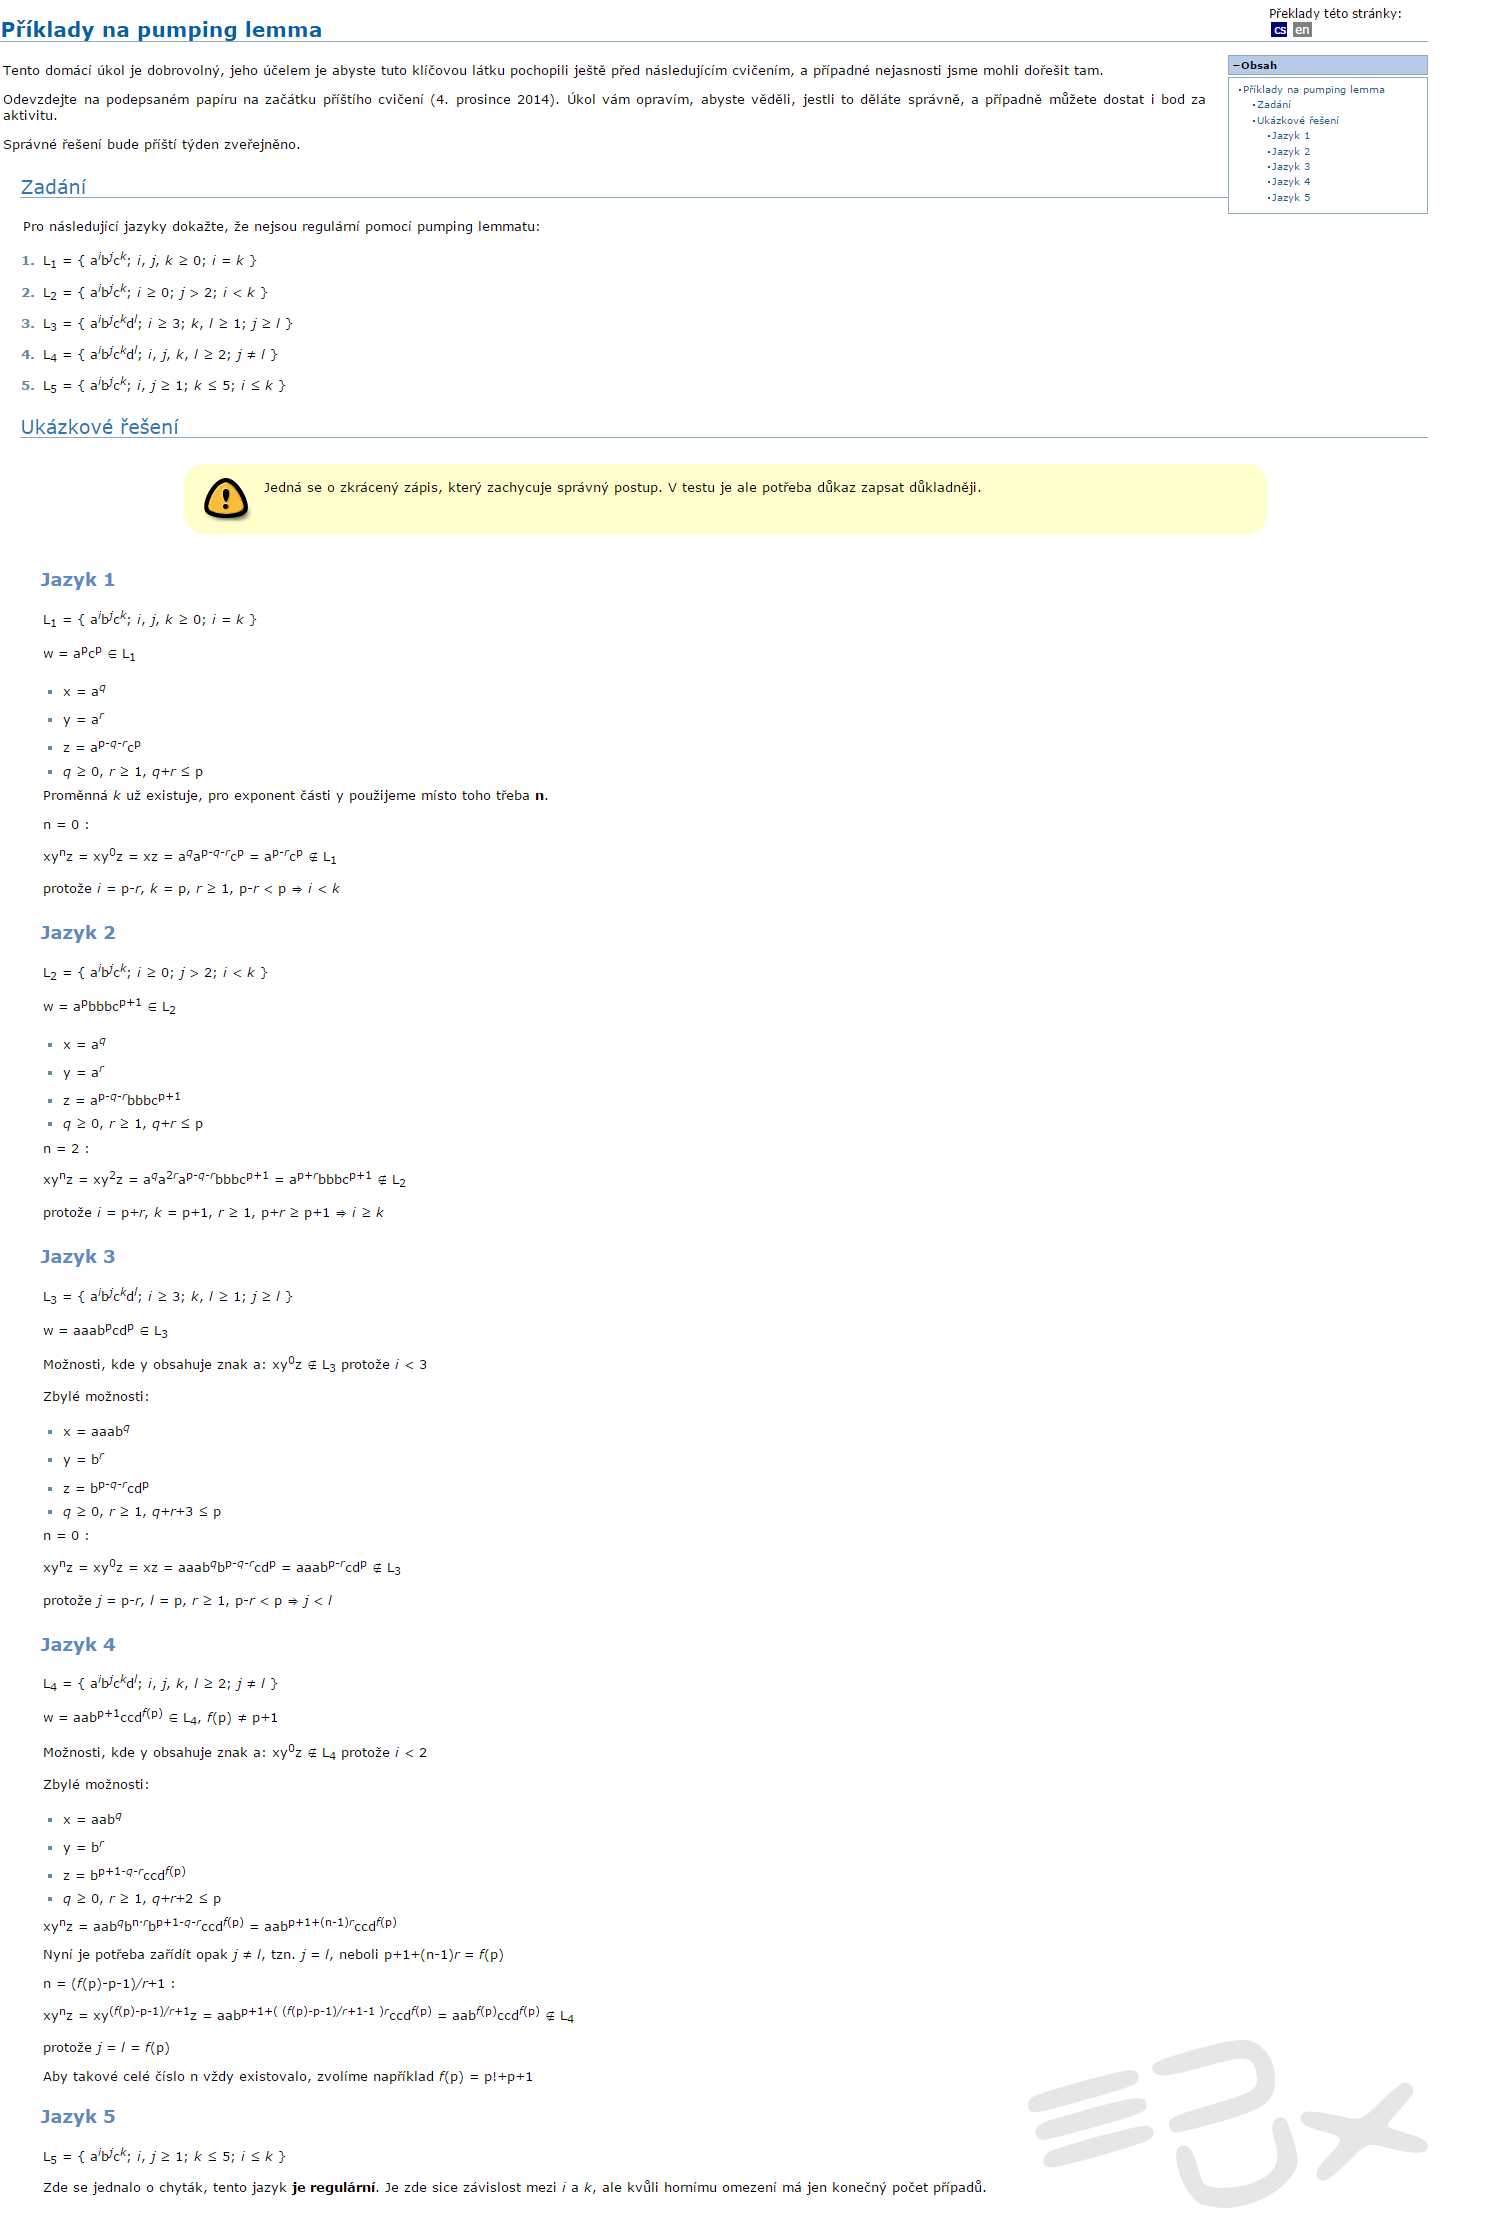Click the watermark logo at page bottom
Screen dimensions: 1504x2215
pos(1227,2122)
